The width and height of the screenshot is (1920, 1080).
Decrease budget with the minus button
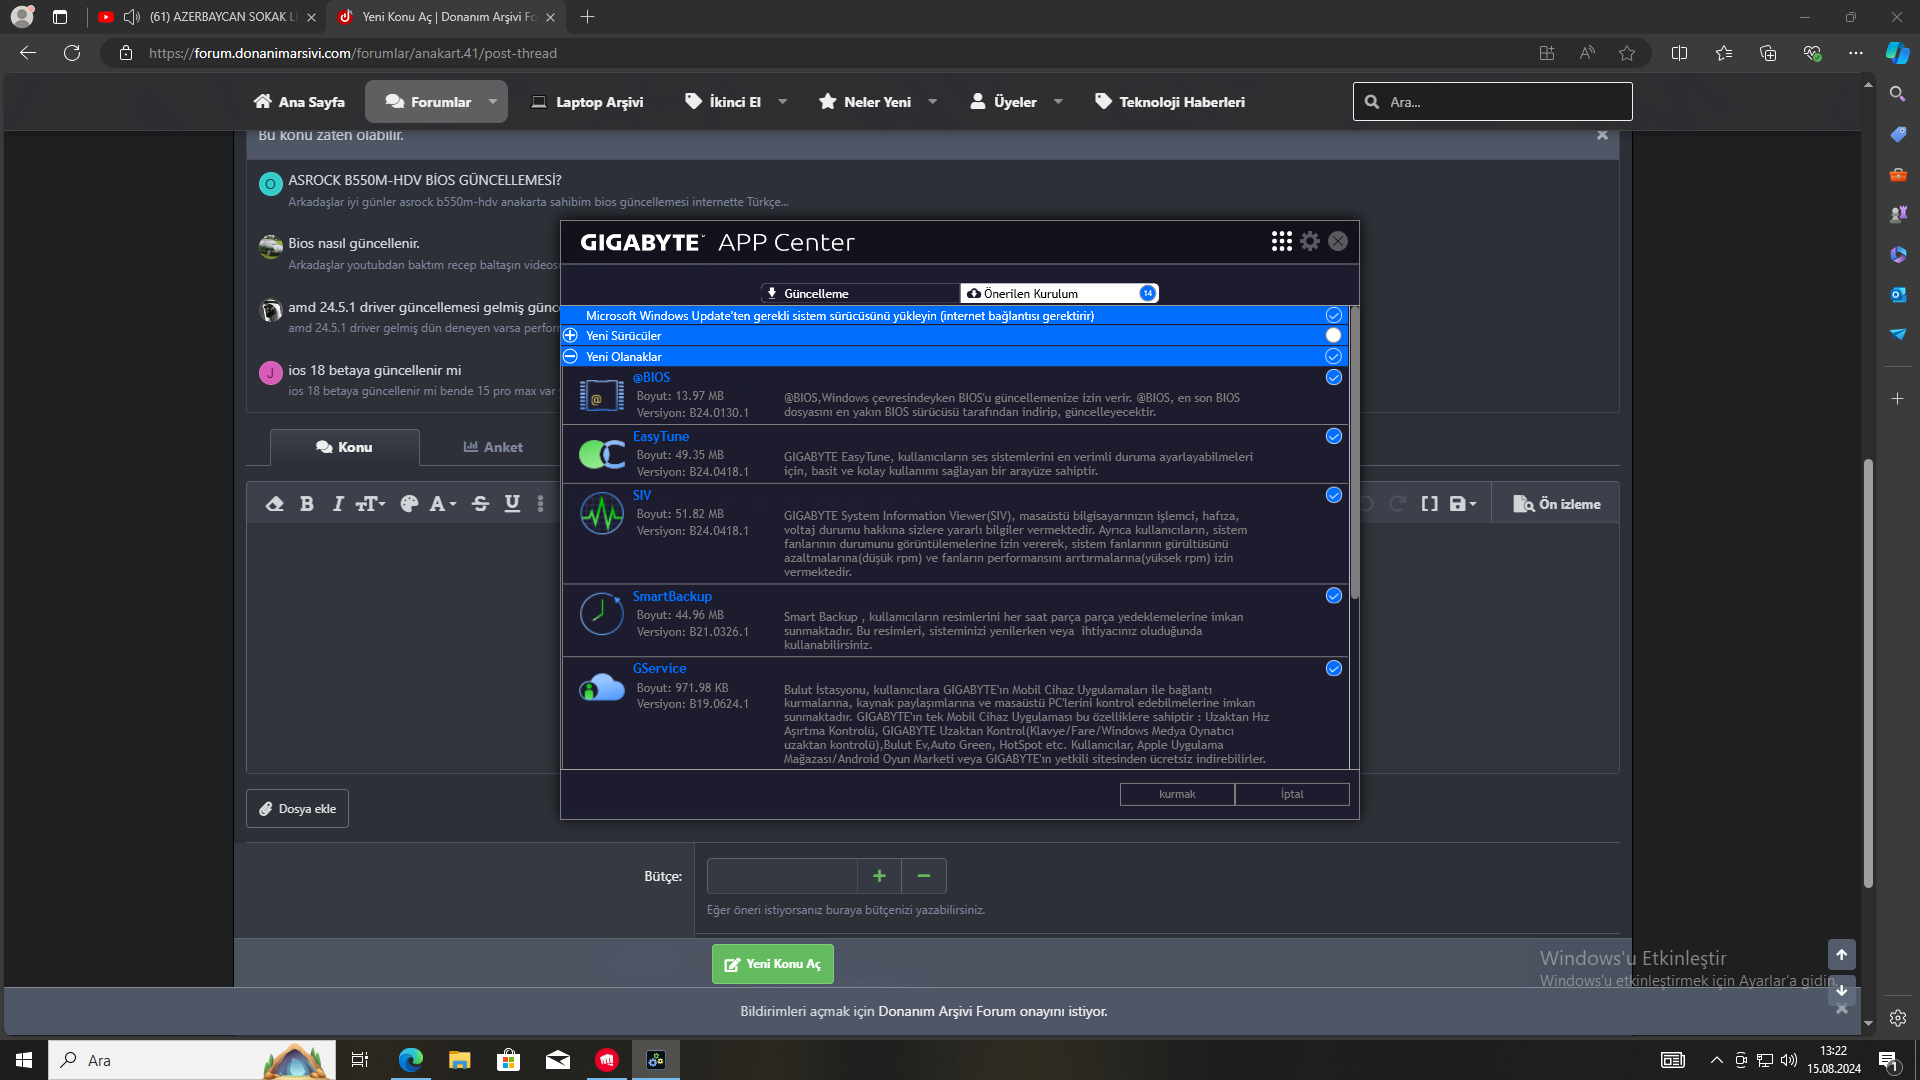click(924, 876)
